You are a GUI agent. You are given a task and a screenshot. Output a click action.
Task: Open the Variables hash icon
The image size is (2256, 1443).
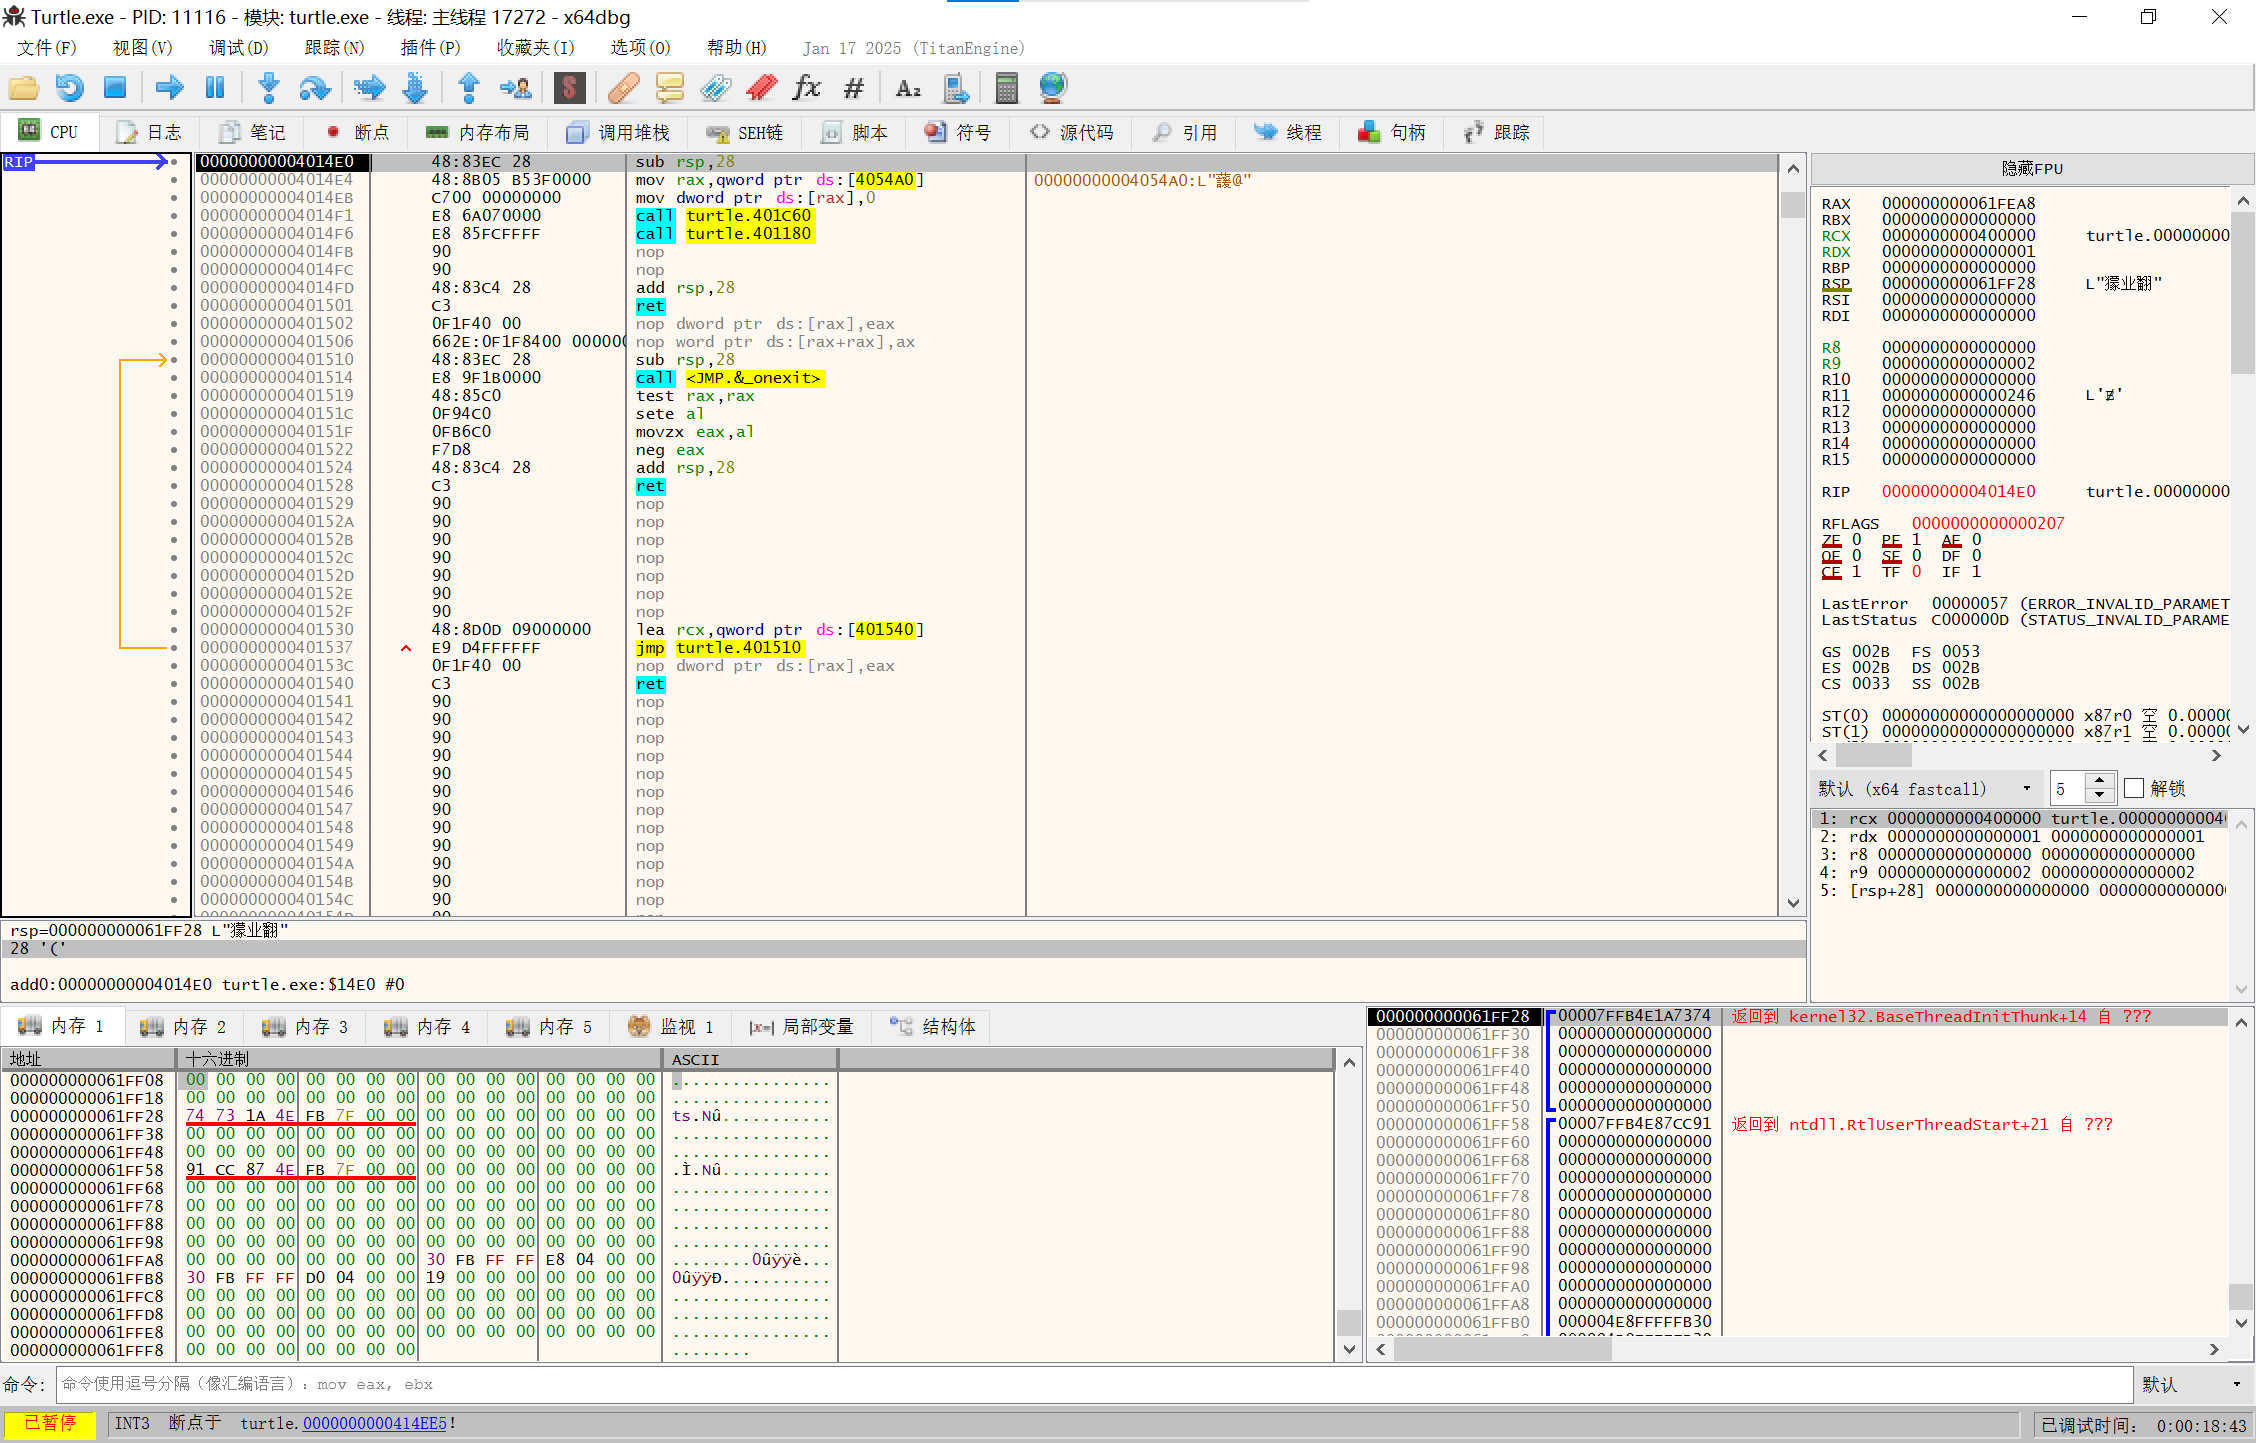853,88
